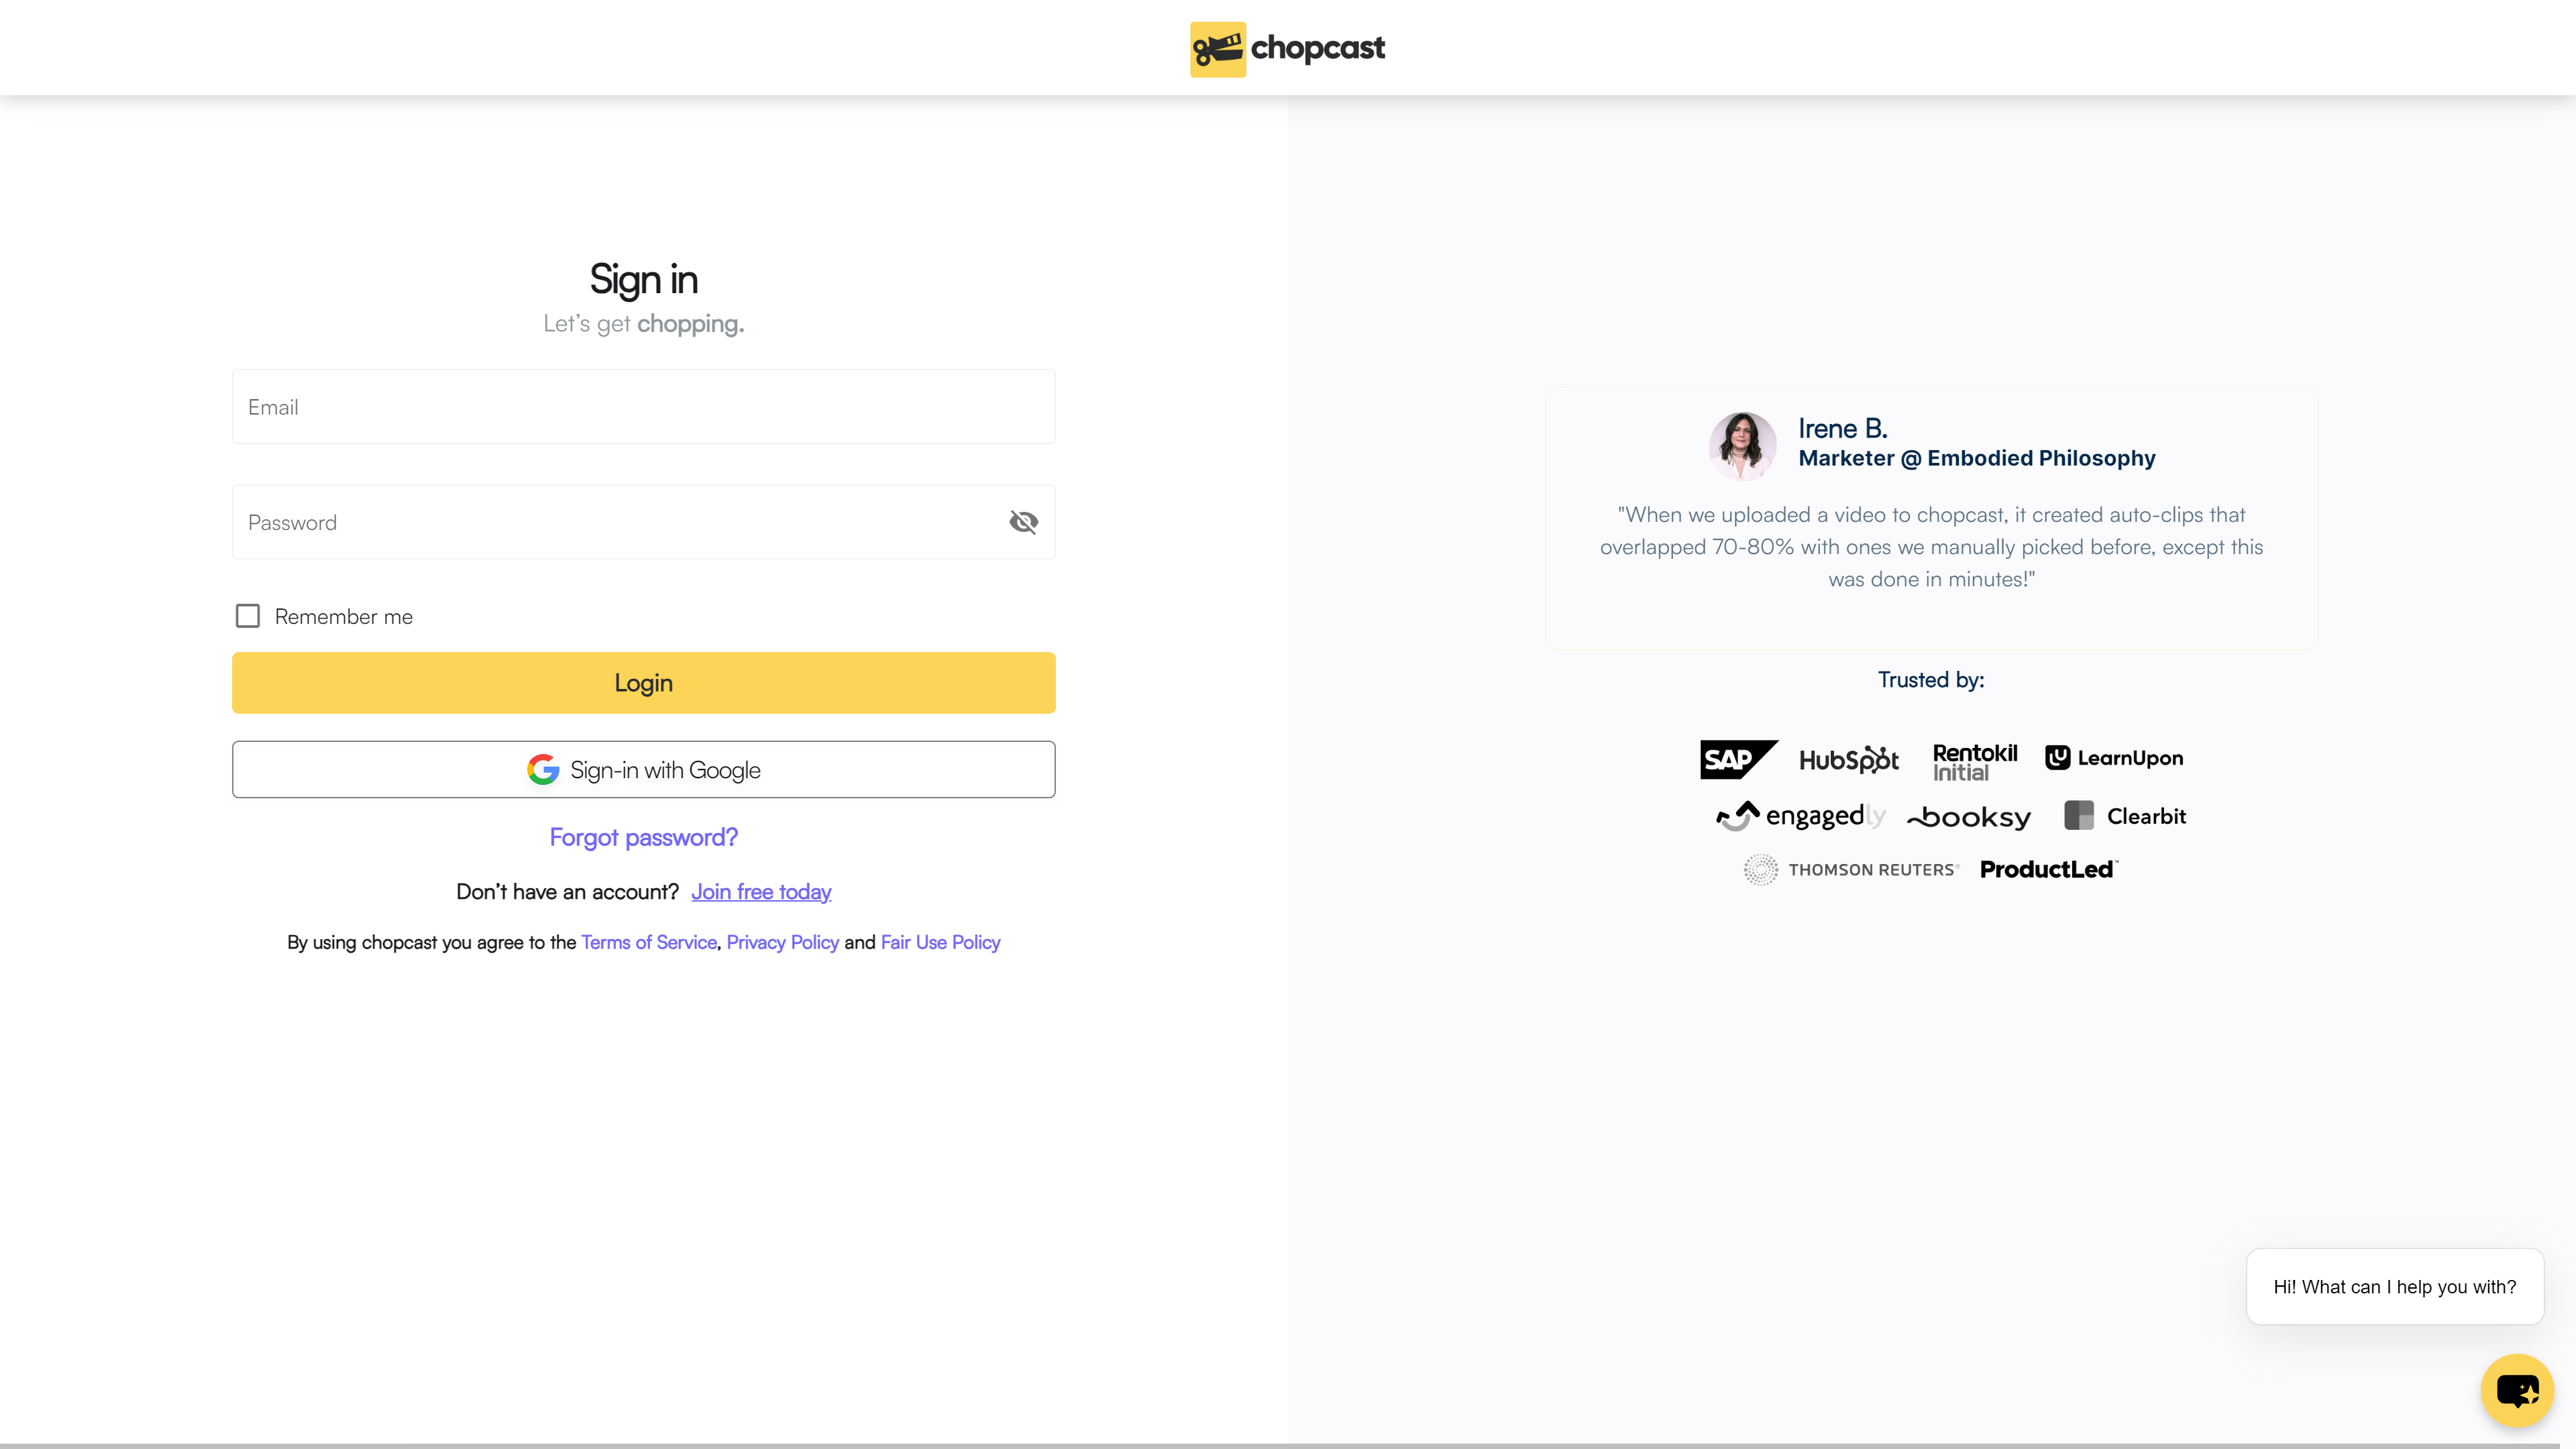The height and width of the screenshot is (1449, 2576).
Task: Click the Password input field
Action: pyautogui.click(x=610, y=522)
